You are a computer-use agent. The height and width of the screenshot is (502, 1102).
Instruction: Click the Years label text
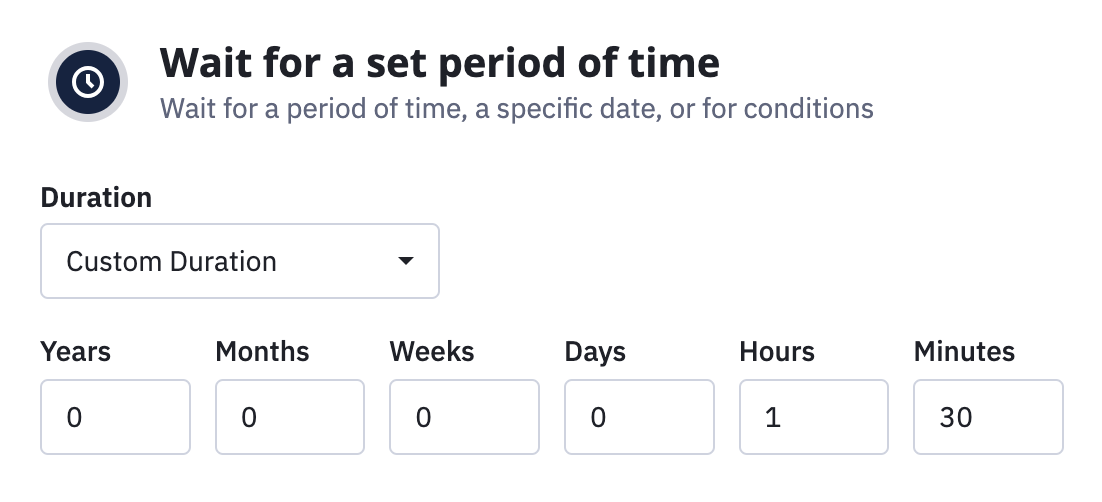point(76,352)
